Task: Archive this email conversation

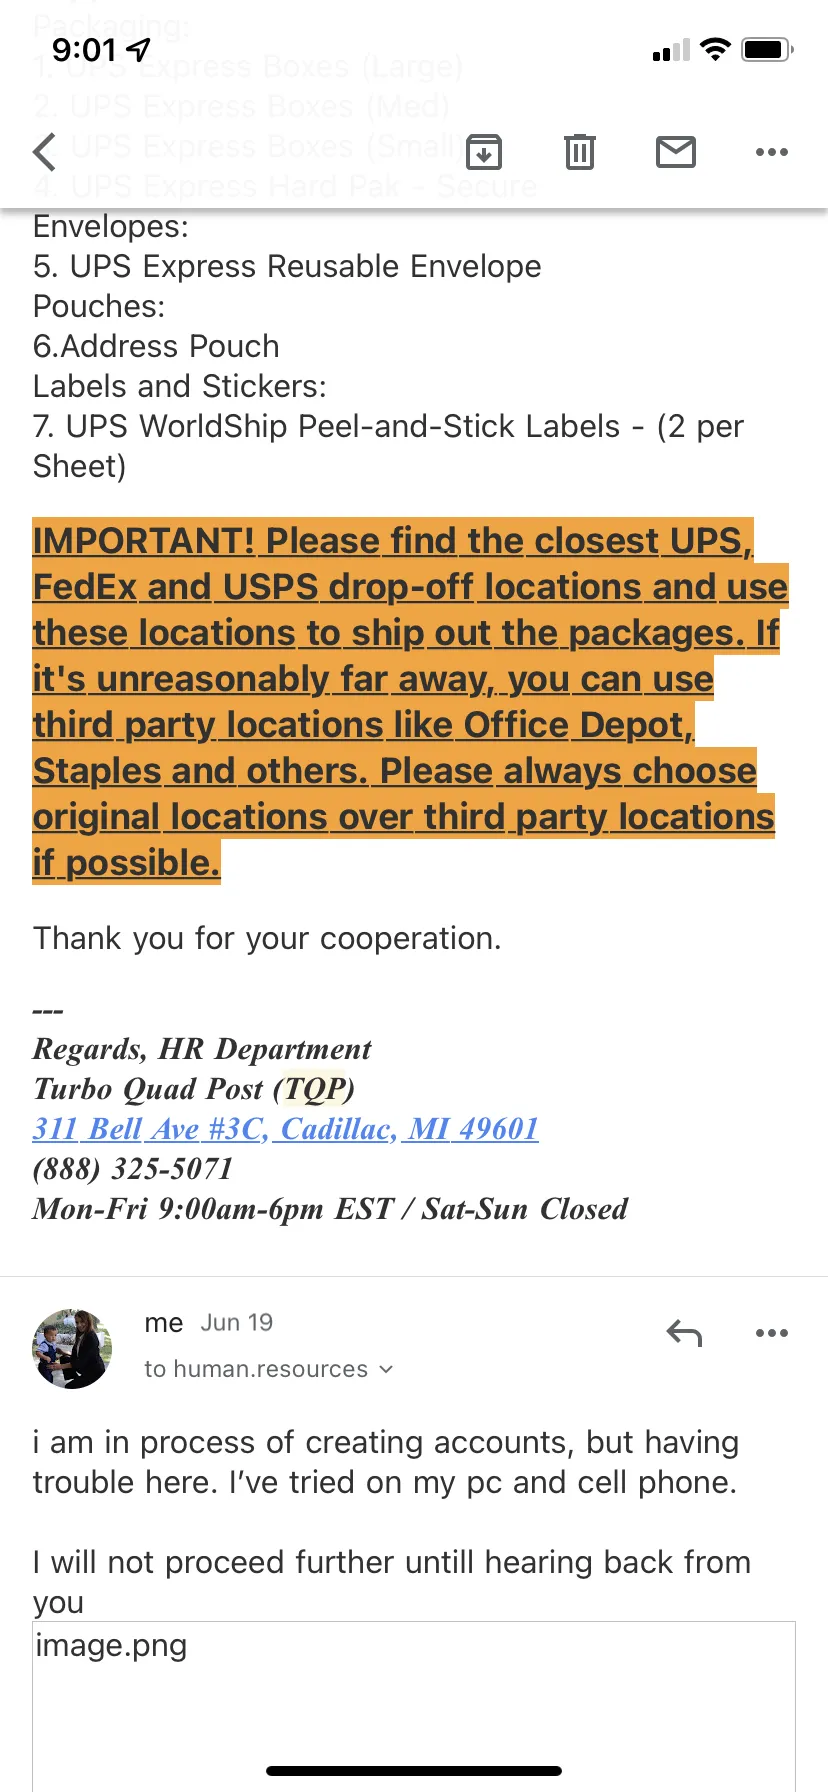Action: (484, 152)
